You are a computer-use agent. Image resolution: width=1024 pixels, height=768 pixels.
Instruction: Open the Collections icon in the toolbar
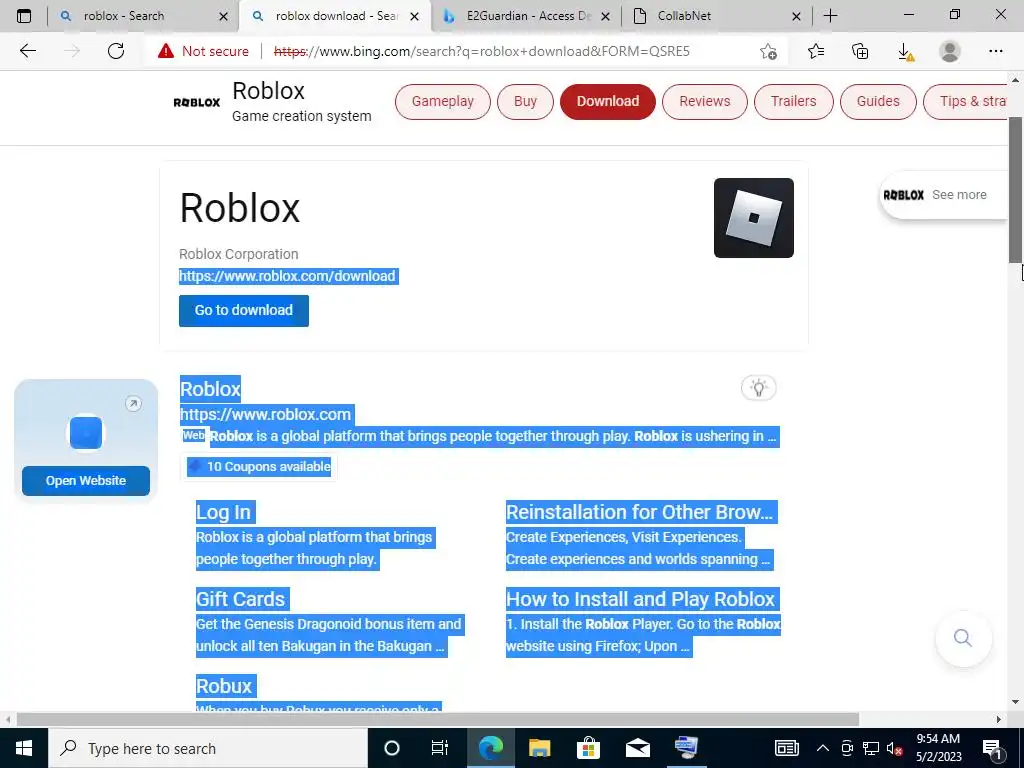pyautogui.click(x=860, y=51)
